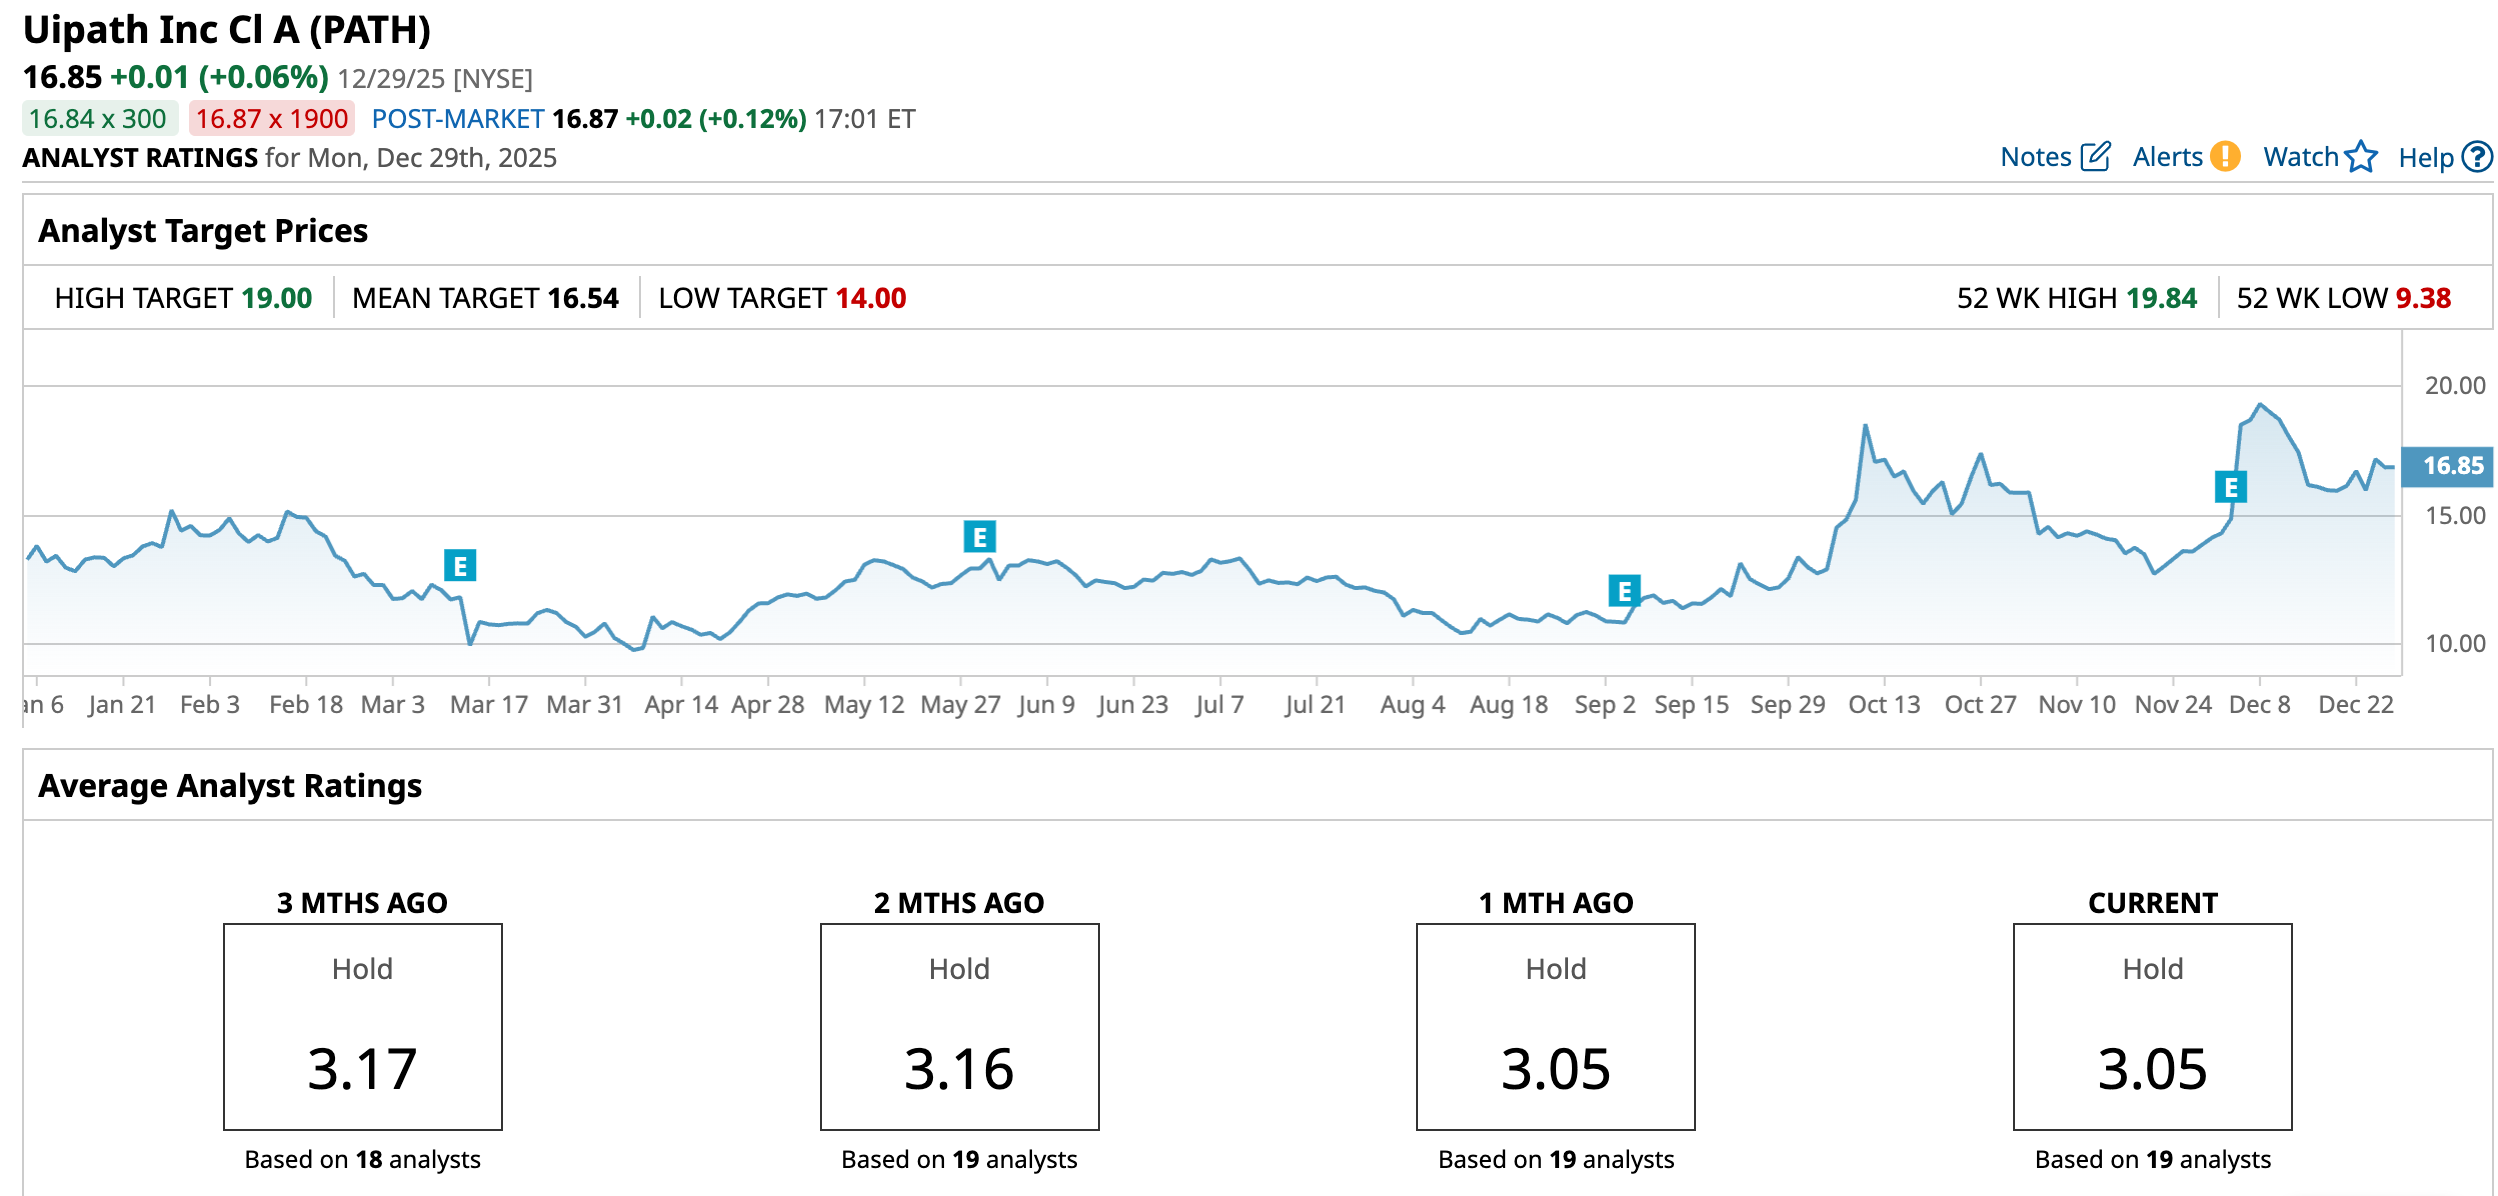Screen dimensions: 2498x1196
Task: Select the 3 MTHS AGO rating box
Action: [x=363, y=1027]
